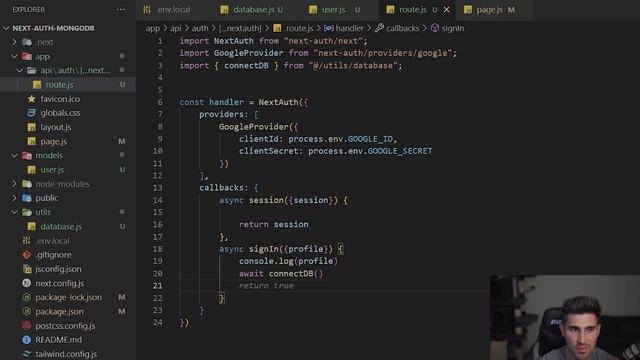
Task: Click the favicon.ico star icon
Action: 31,99
